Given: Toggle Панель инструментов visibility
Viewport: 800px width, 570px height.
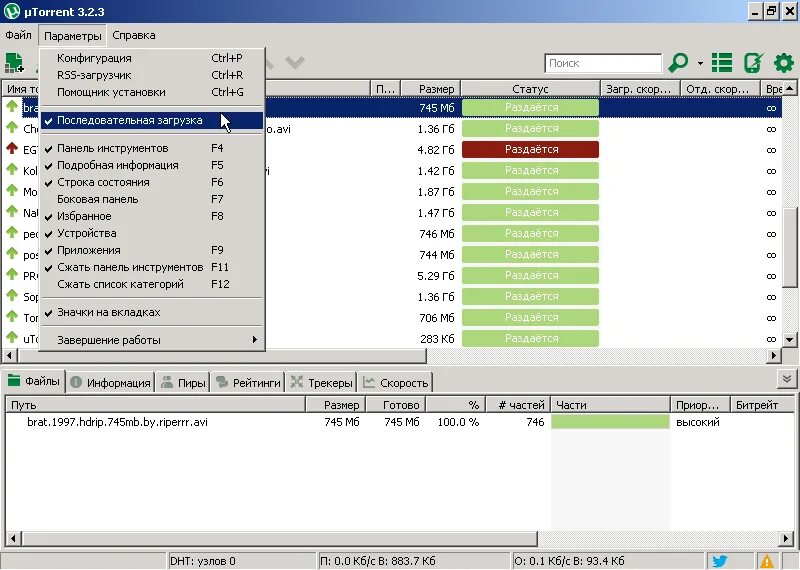Looking at the screenshot, I should coord(152,148).
